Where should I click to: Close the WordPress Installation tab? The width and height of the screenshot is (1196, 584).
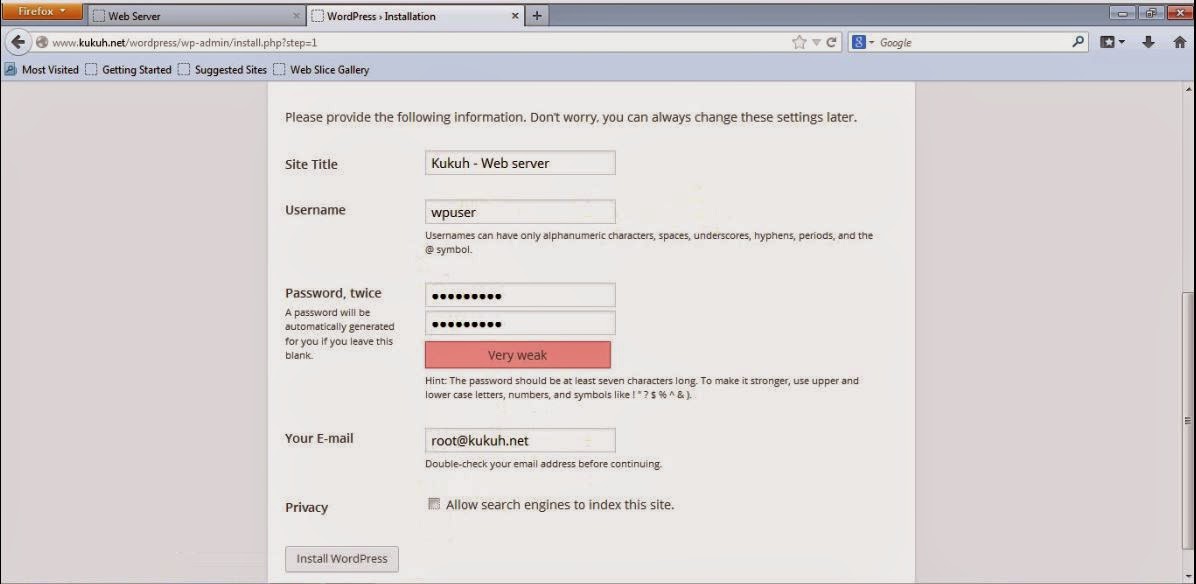coord(515,15)
